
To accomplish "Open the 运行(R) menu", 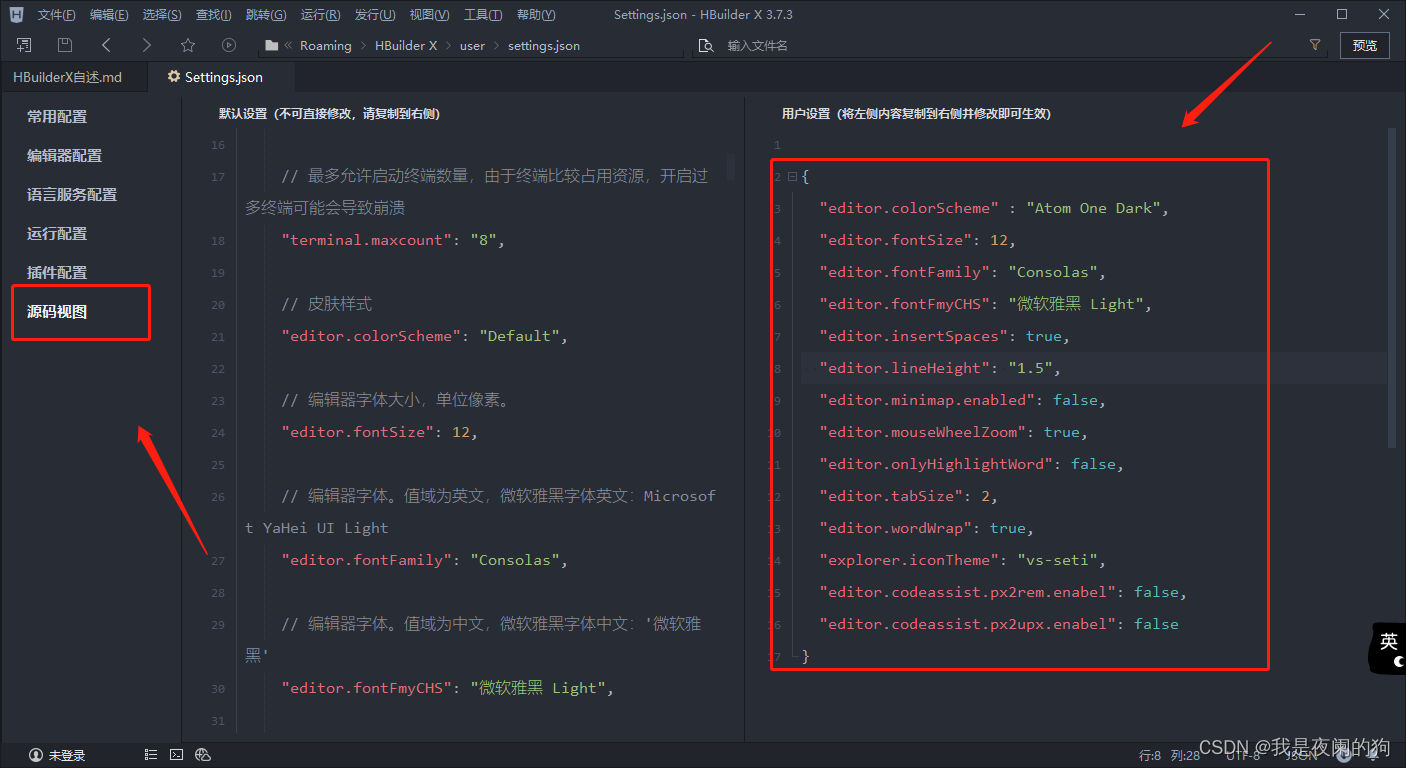I will tap(320, 15).
